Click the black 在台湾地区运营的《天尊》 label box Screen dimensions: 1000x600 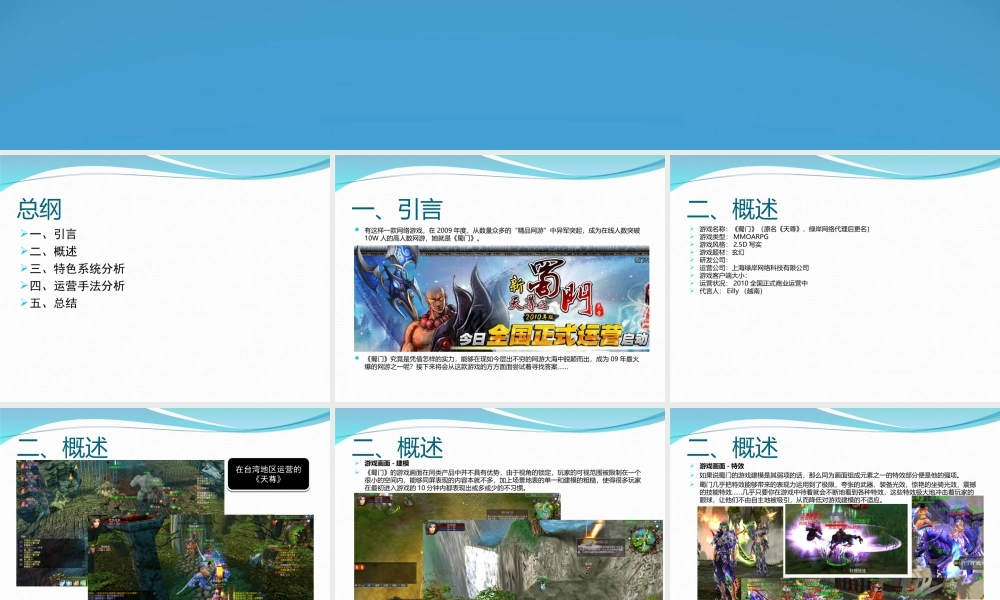coord(268,474)
